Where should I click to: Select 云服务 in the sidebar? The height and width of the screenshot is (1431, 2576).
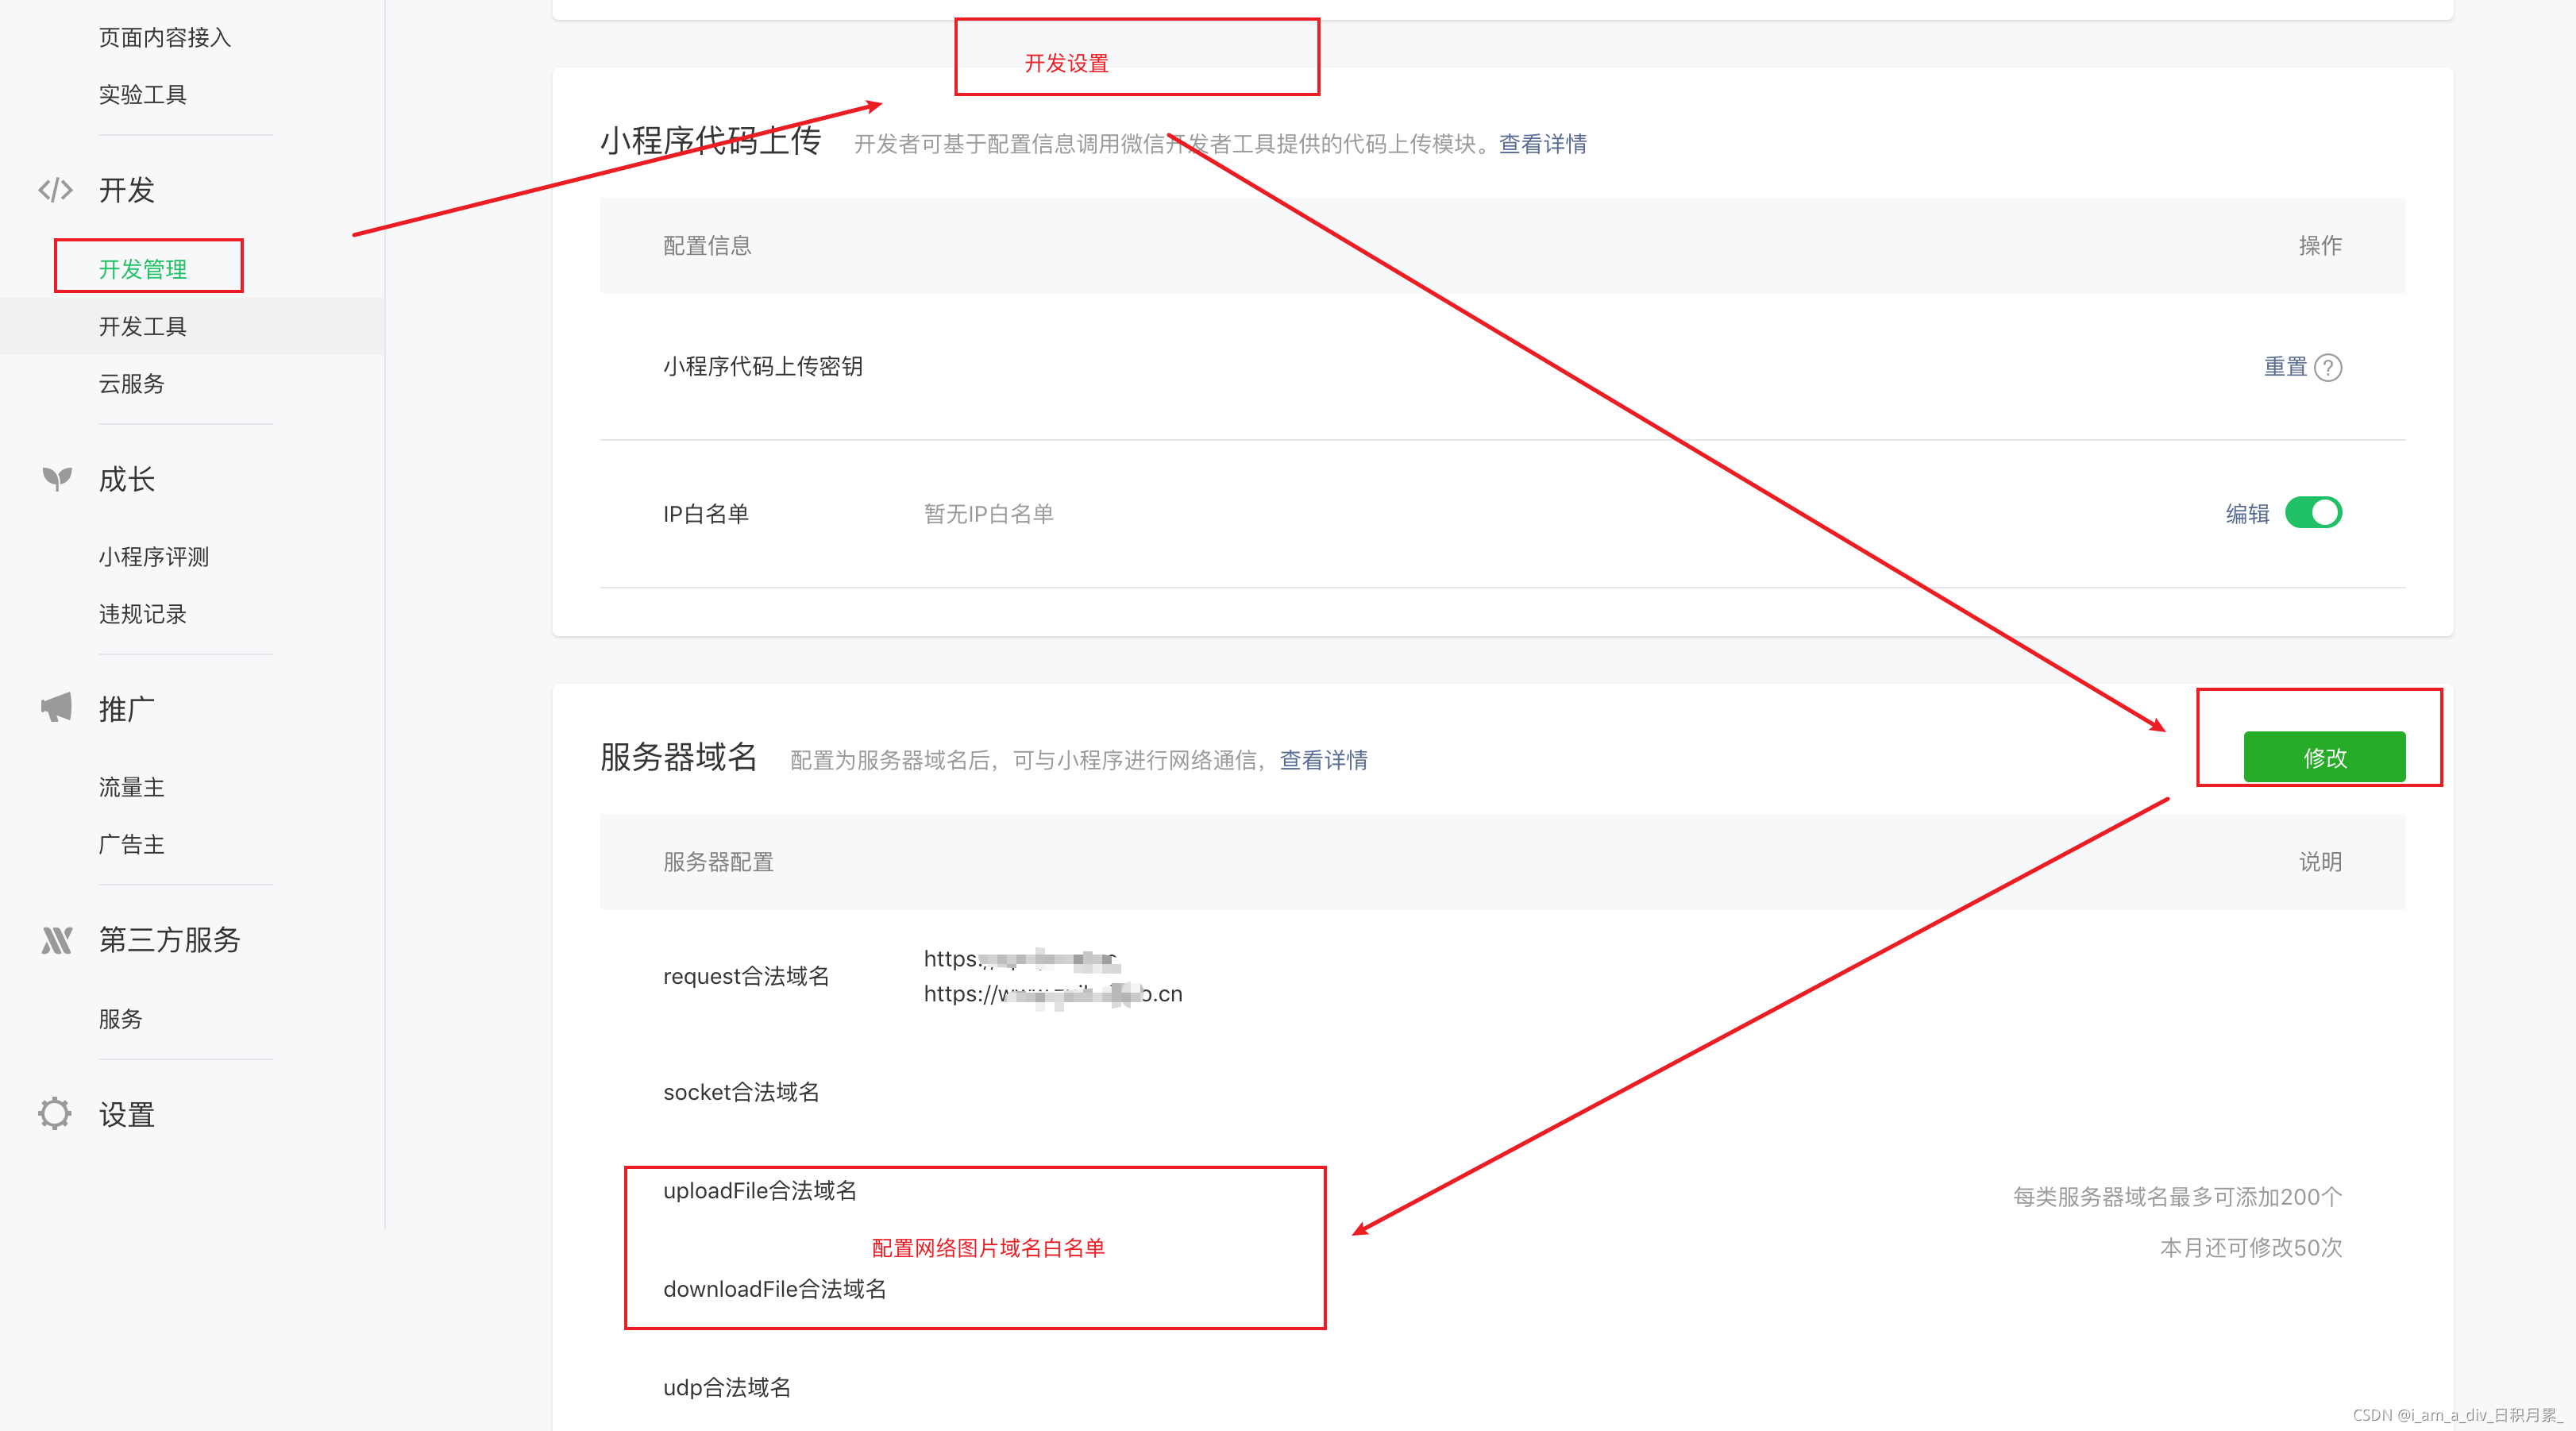coord(131,384)
